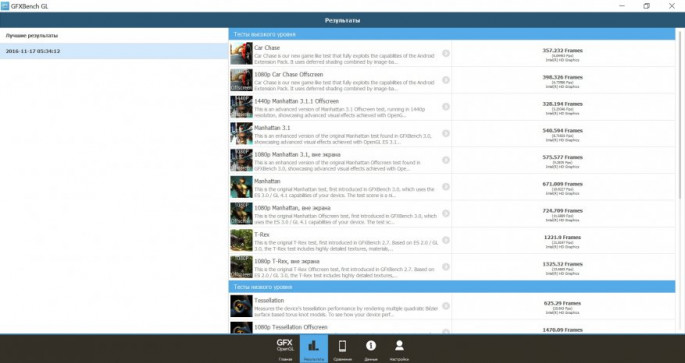Expand details arrow for Tessellation test
685x363 pixels.
pyautogui.click(x=446, y=306)
